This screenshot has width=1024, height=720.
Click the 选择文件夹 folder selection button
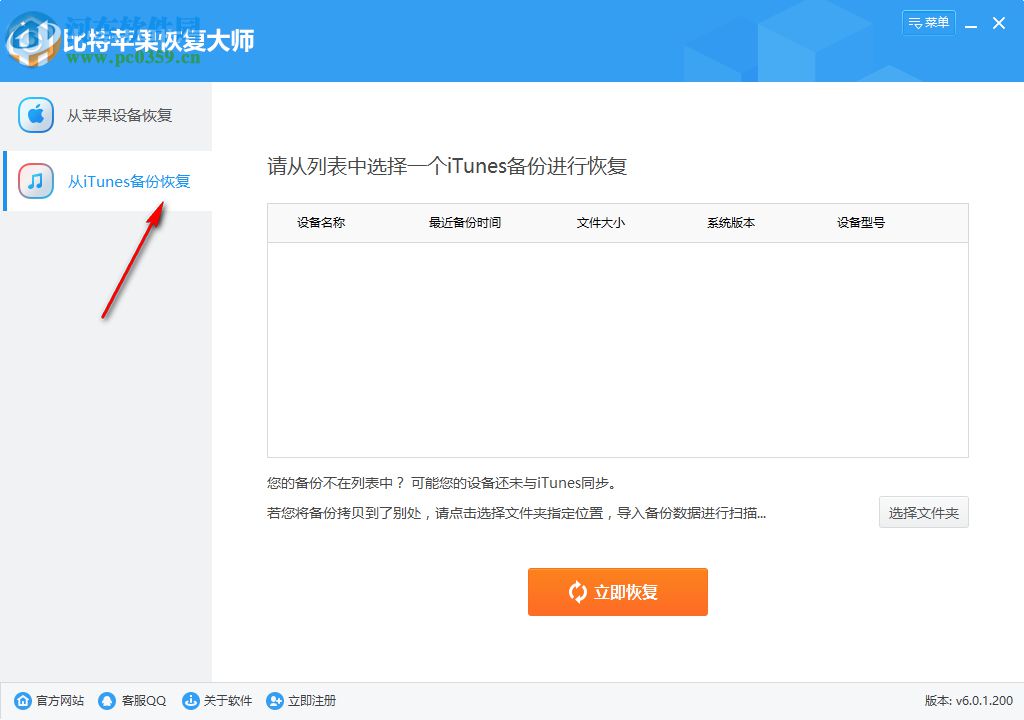[923, 512]
